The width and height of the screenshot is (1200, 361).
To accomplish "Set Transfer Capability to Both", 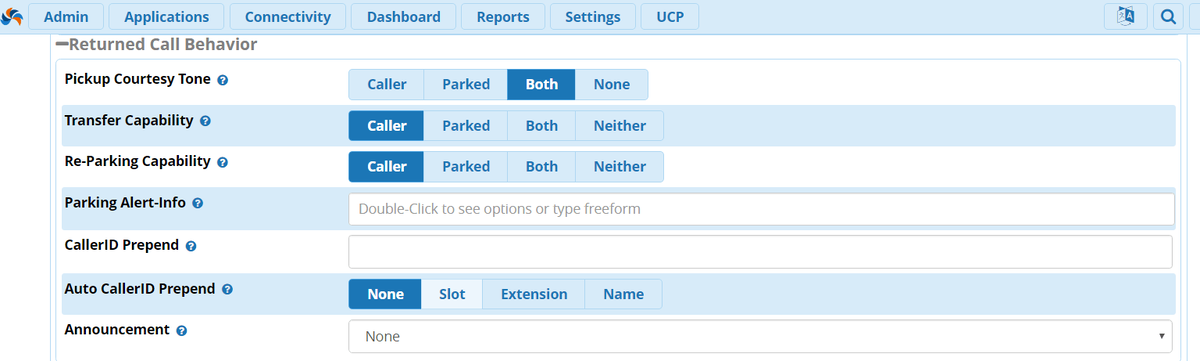I will coord(541,126).
